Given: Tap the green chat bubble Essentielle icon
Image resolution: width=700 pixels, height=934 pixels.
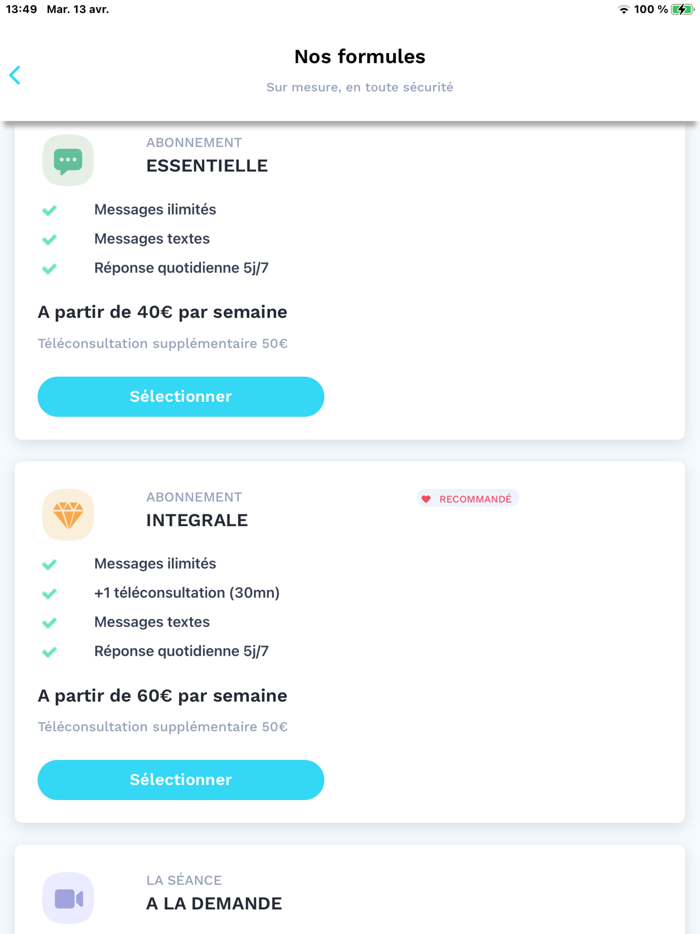Looking at the screenshot, I should (x=68, y=160).
